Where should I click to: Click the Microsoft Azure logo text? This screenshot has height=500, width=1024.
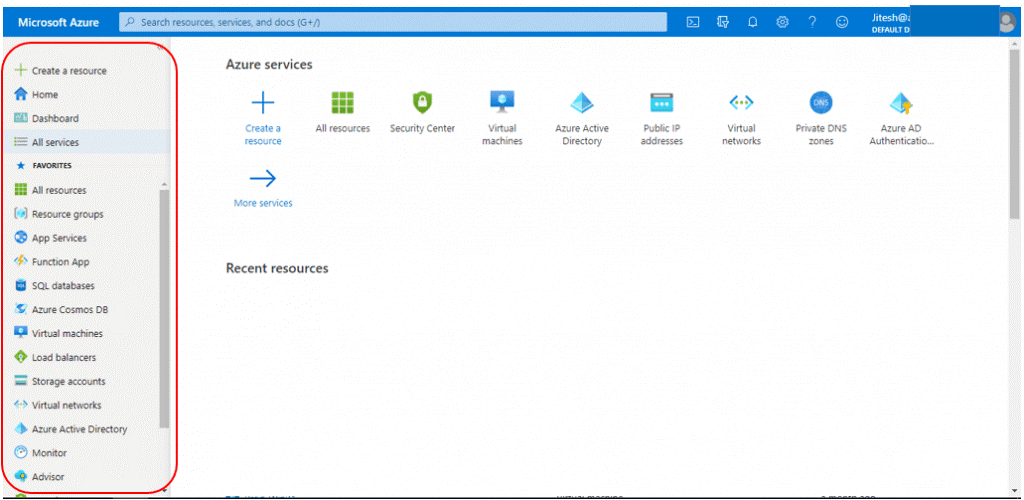click(x=59, y=22)
